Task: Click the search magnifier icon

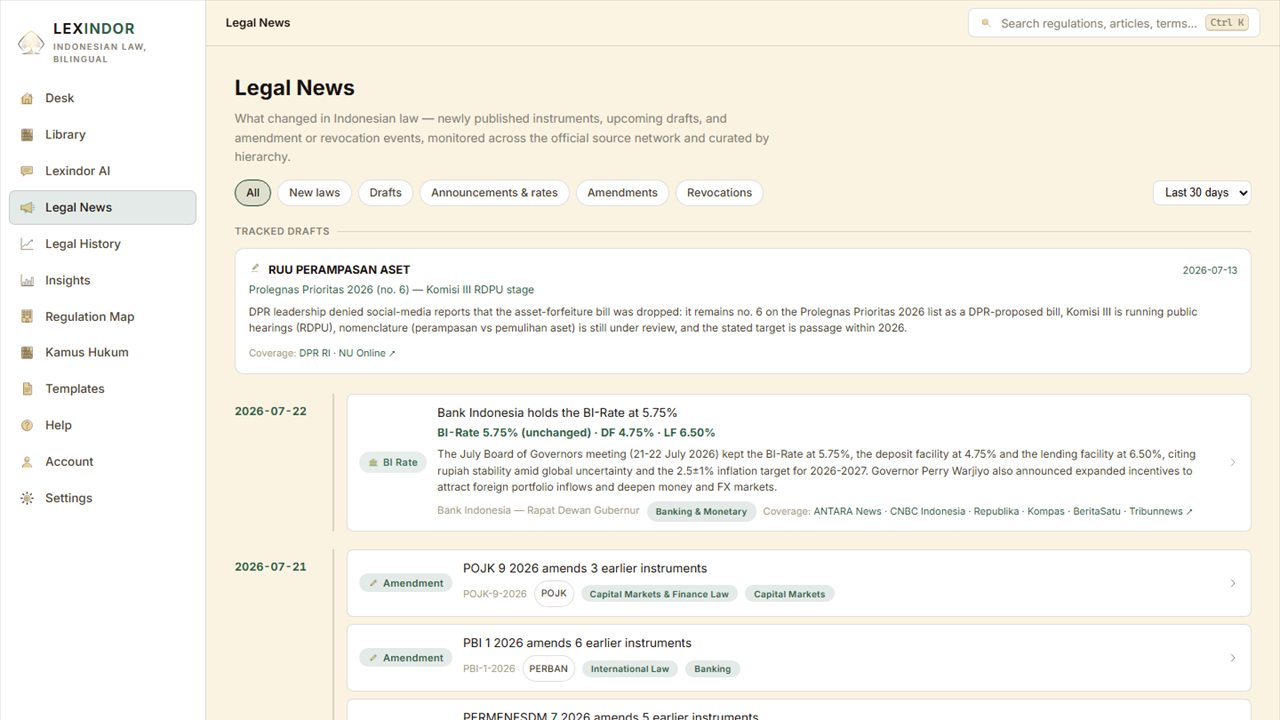Action: pyautogui.click(x=986, y=23)
